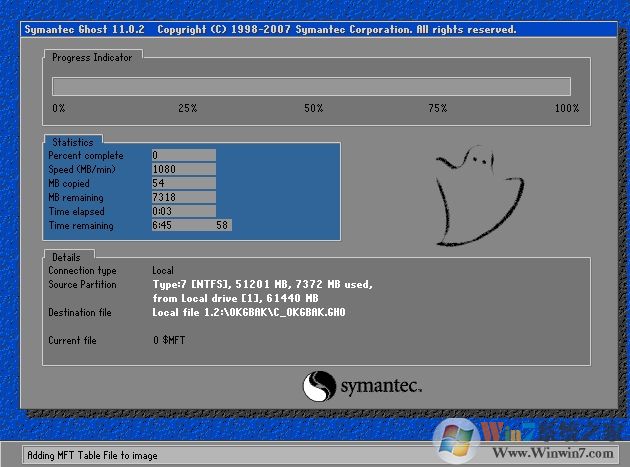Select the MB copied value field

(x=183, y=184)
